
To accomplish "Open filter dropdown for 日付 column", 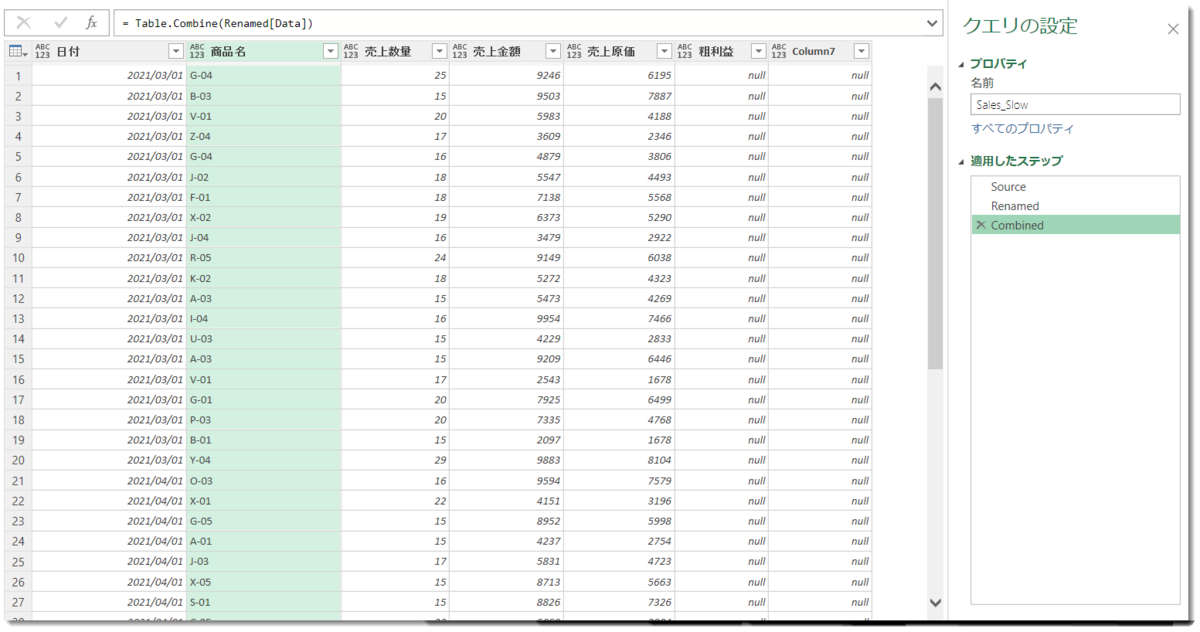I will pos(176,51).
